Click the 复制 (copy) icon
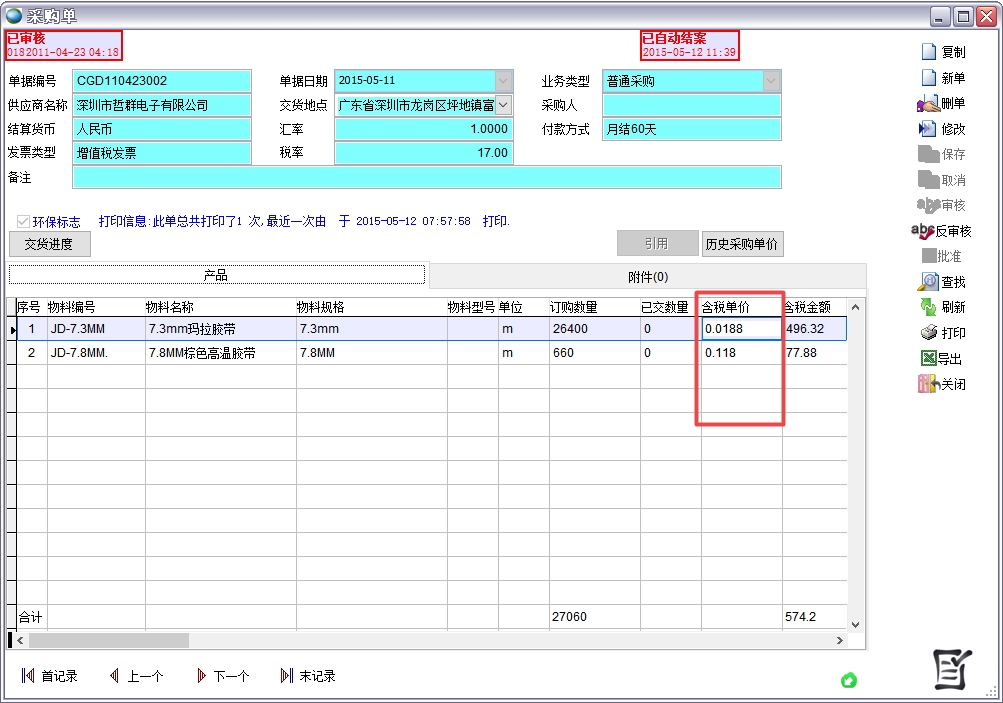Image resolution: width=1003 pixels, height=703 pixels. [928, 52]
